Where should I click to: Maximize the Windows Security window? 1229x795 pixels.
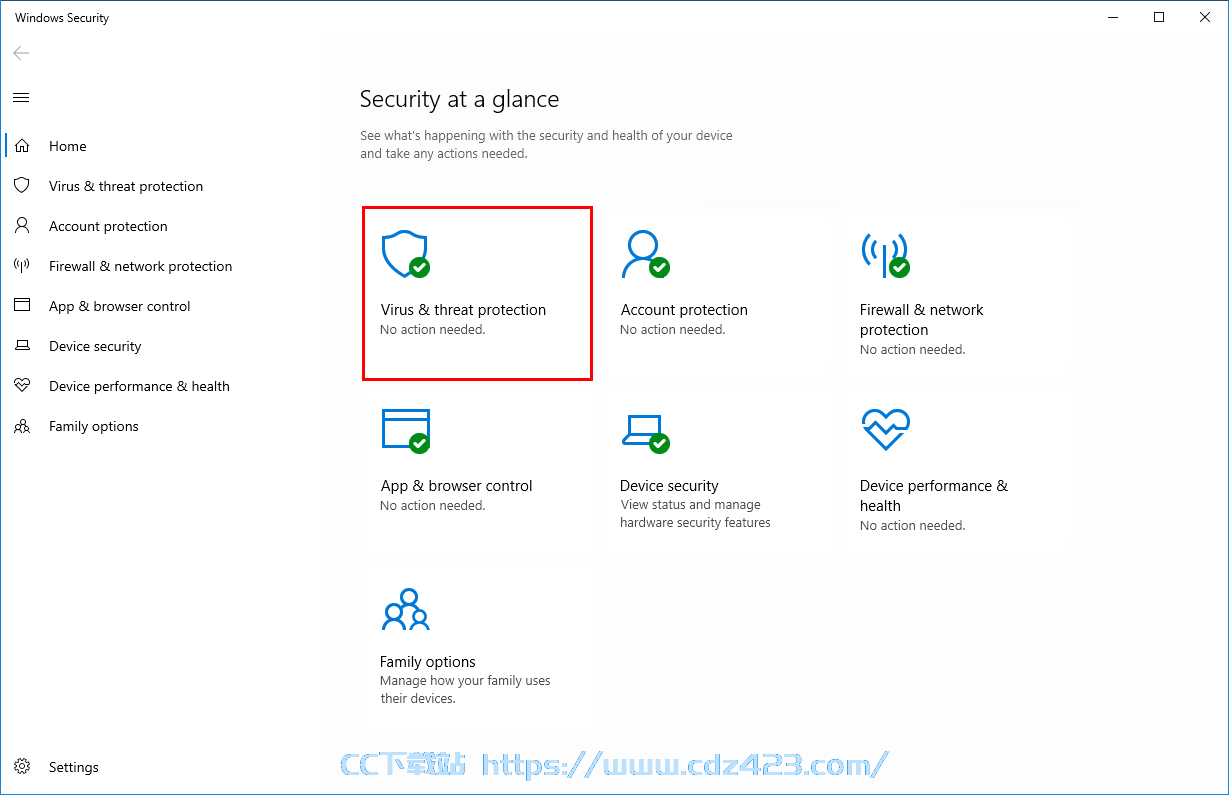click(x=1159, y=17)
